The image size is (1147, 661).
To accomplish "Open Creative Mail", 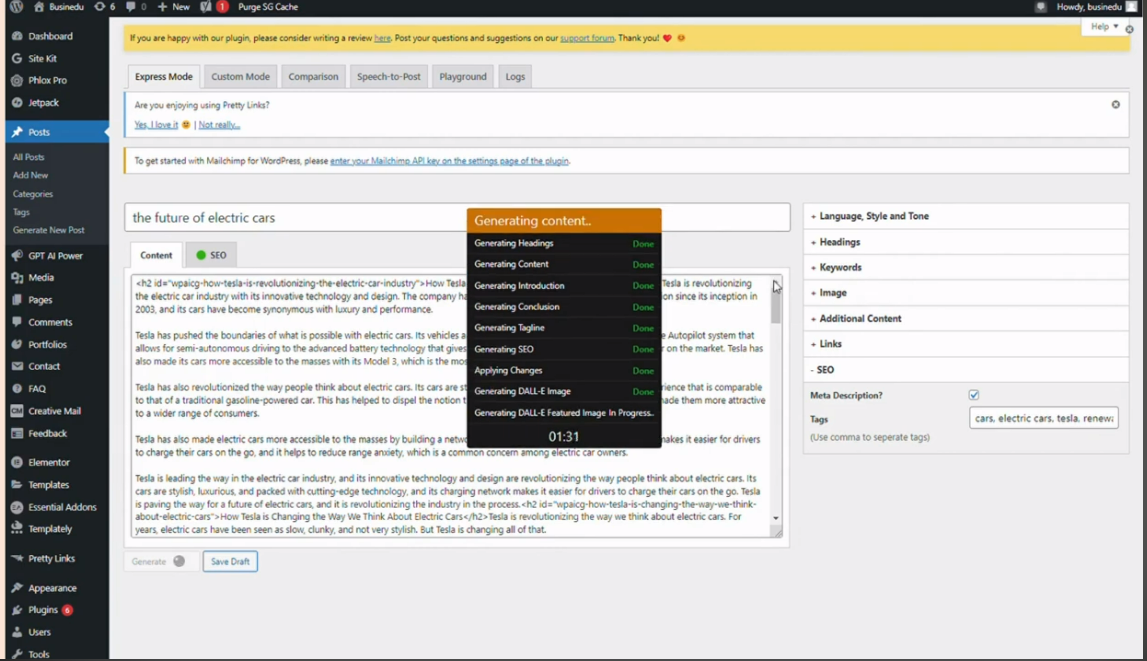I will coord(54,411).
